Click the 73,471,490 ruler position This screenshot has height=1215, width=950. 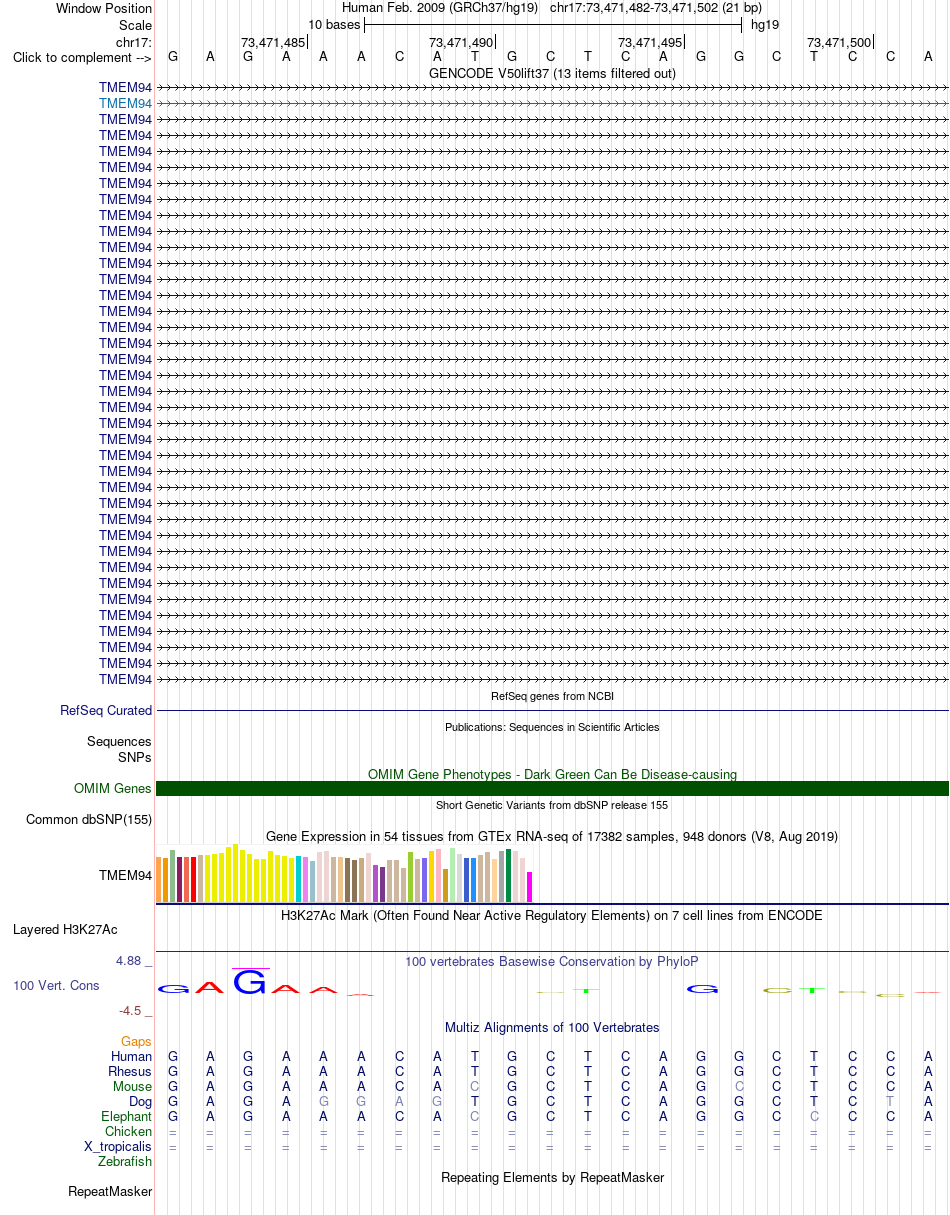pyautogui.click(x=461, y=42)
